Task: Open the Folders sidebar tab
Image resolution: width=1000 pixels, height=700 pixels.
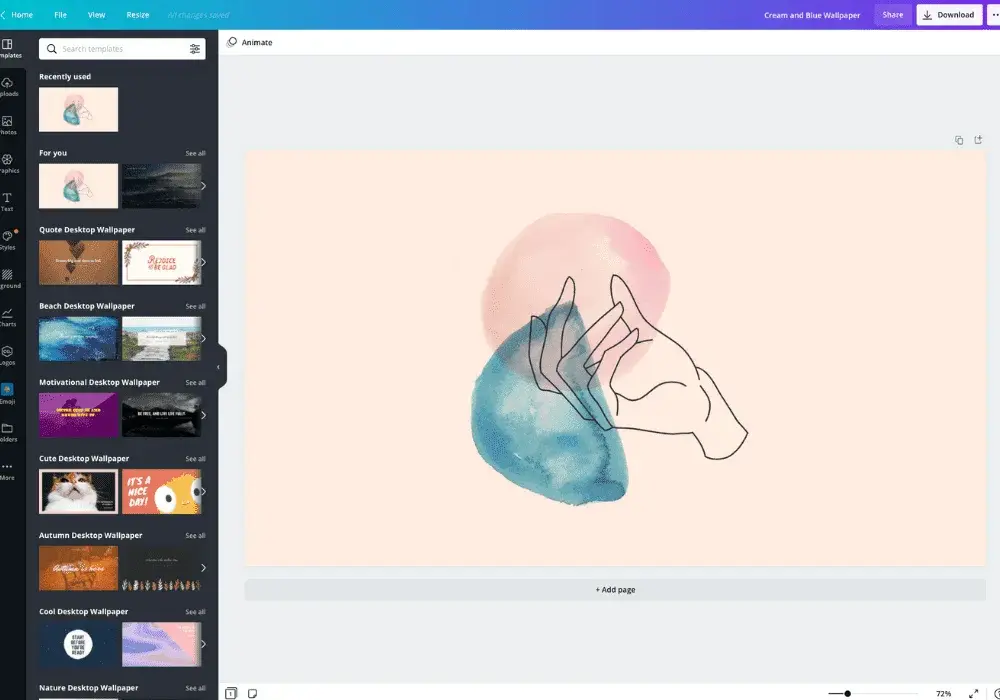Action: pyautogui.click(x=9, y=432)
